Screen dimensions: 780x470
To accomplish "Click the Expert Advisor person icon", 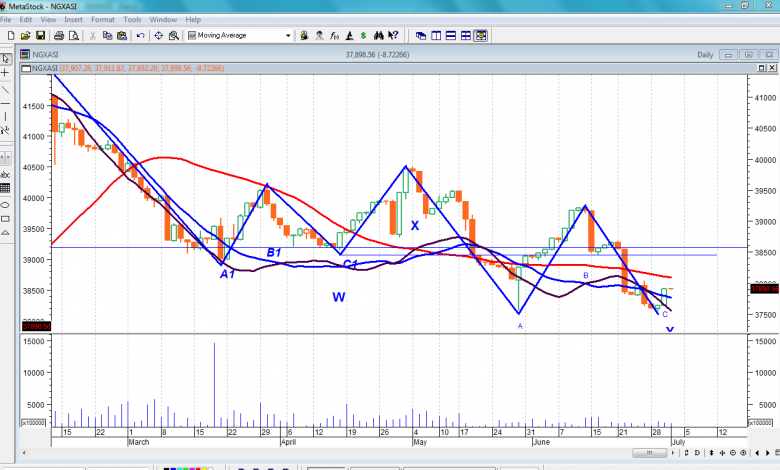I will point(319,35).
